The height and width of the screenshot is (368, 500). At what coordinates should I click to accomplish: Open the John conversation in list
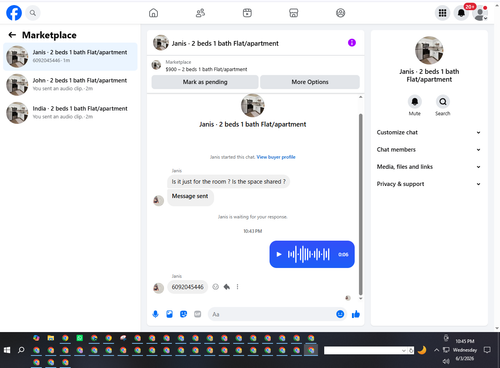(70, 85)
